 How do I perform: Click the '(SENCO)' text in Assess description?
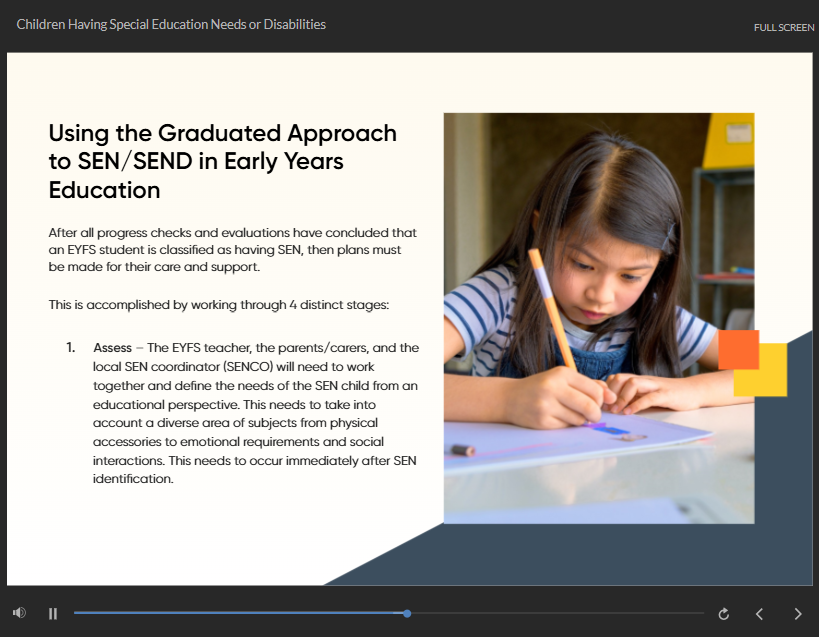[225, 367]
